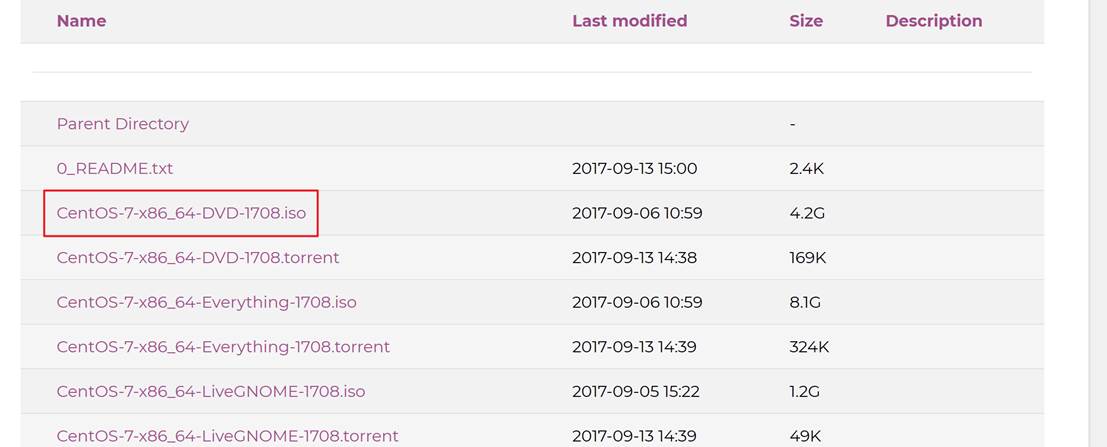This screenshot has height=447, width=1107.
Task: Open the CentOS-7-x86_64-Everything-1708.torrent link
Action: tap(223, 347)
